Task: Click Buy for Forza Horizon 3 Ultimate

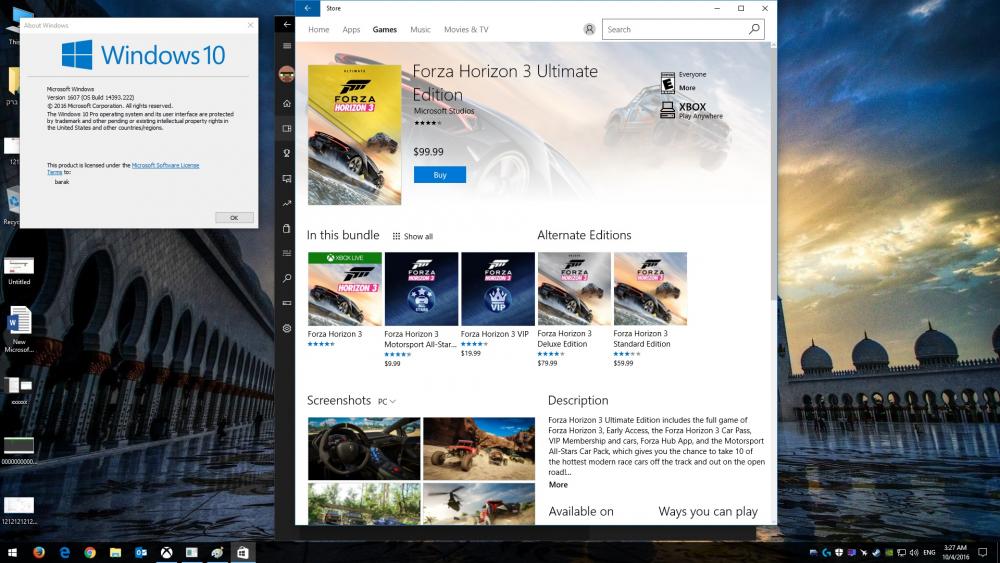Action: pos(440,175)
